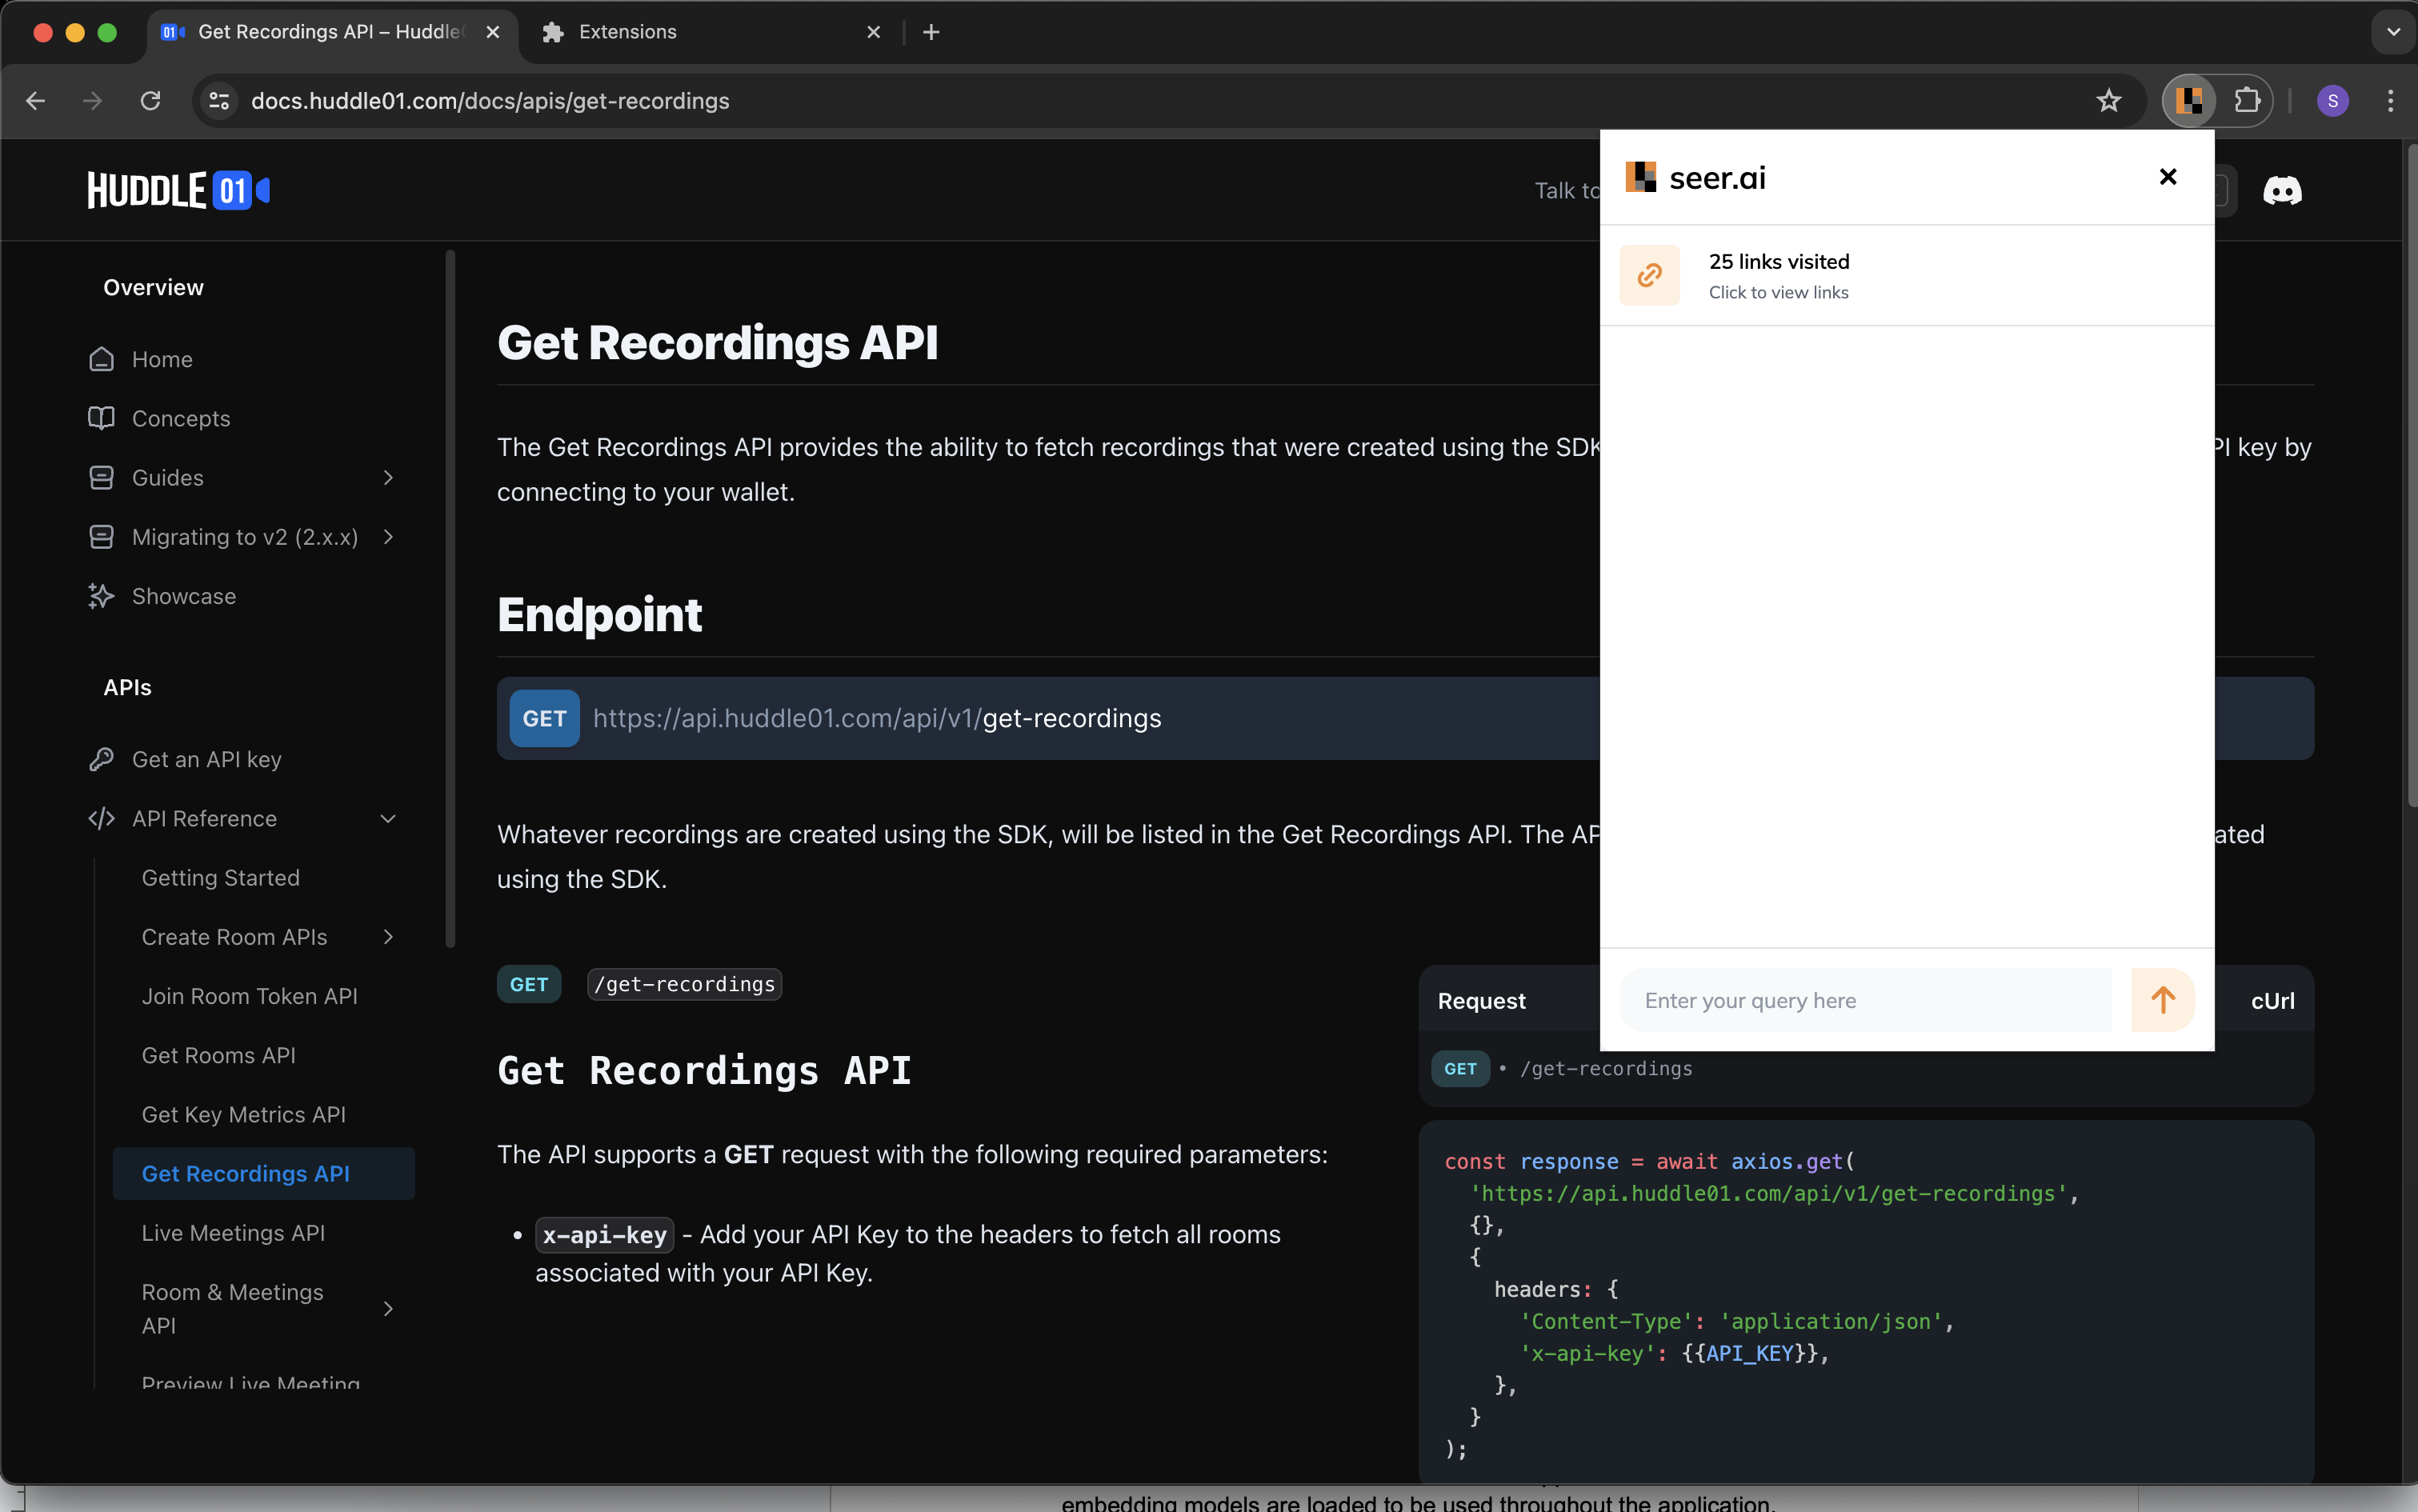Click the seer.ai extension icon in toolbar
Screen dimensions: 2418x1512
point(2189,100)
